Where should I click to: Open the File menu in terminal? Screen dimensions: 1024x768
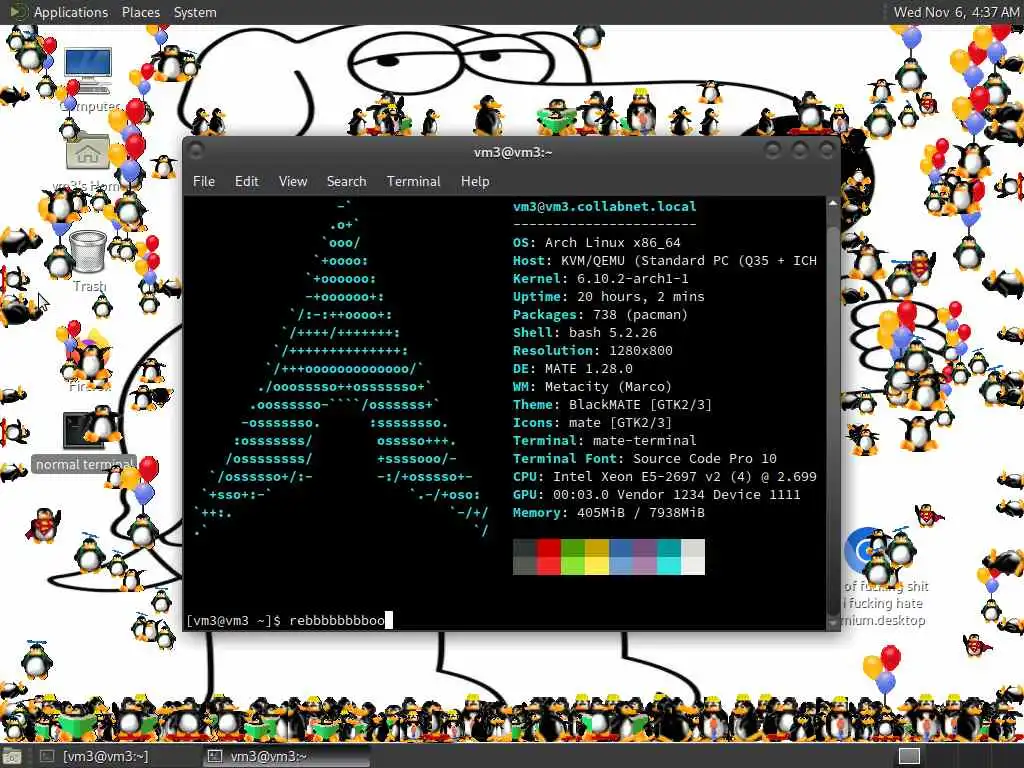pyautogui.click(x=204, y=182)
